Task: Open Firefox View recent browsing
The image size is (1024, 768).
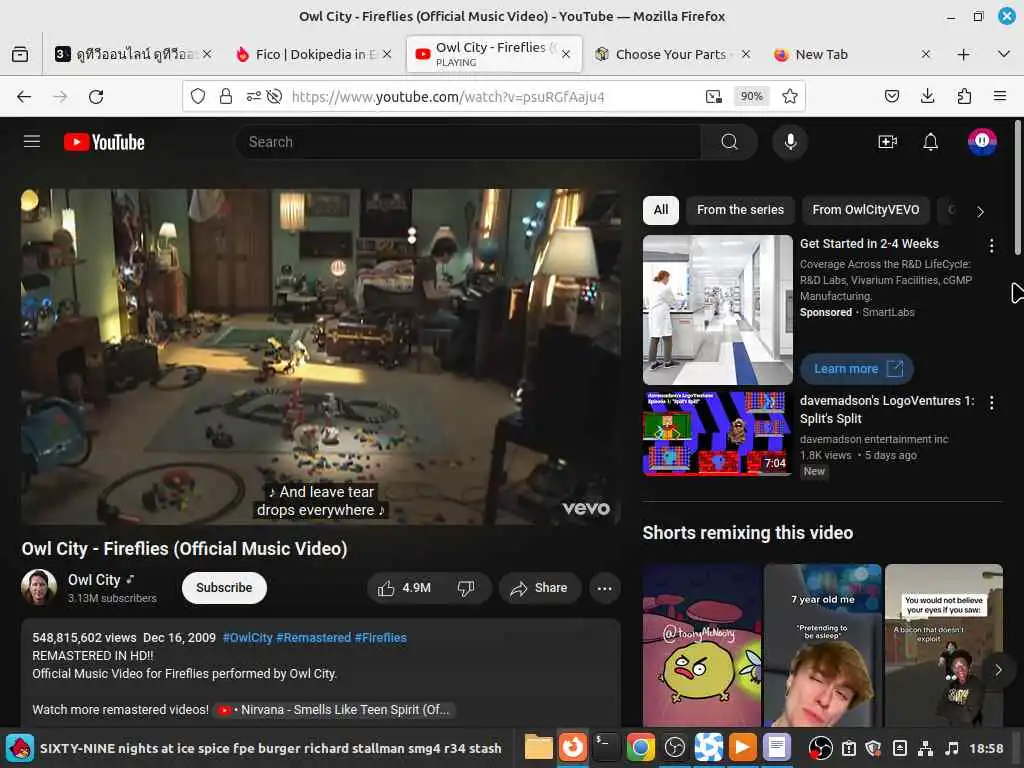Action: point(20,54)
